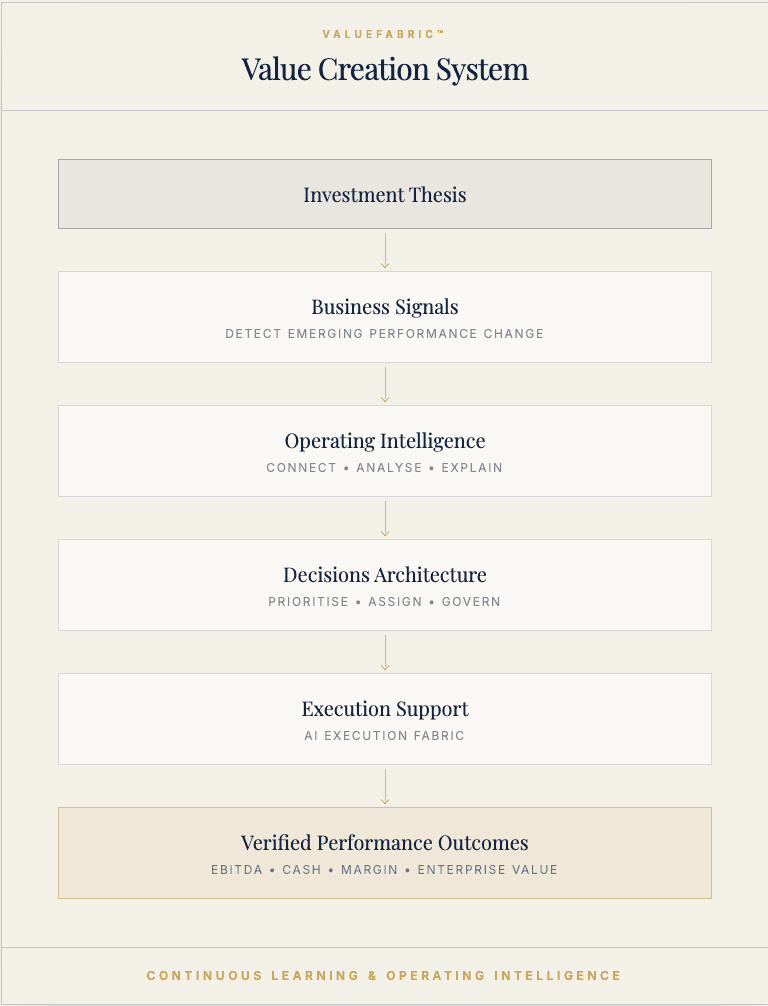768x1006 pixels.
Task: Select the Investment Thesis box
Action: 385,194
